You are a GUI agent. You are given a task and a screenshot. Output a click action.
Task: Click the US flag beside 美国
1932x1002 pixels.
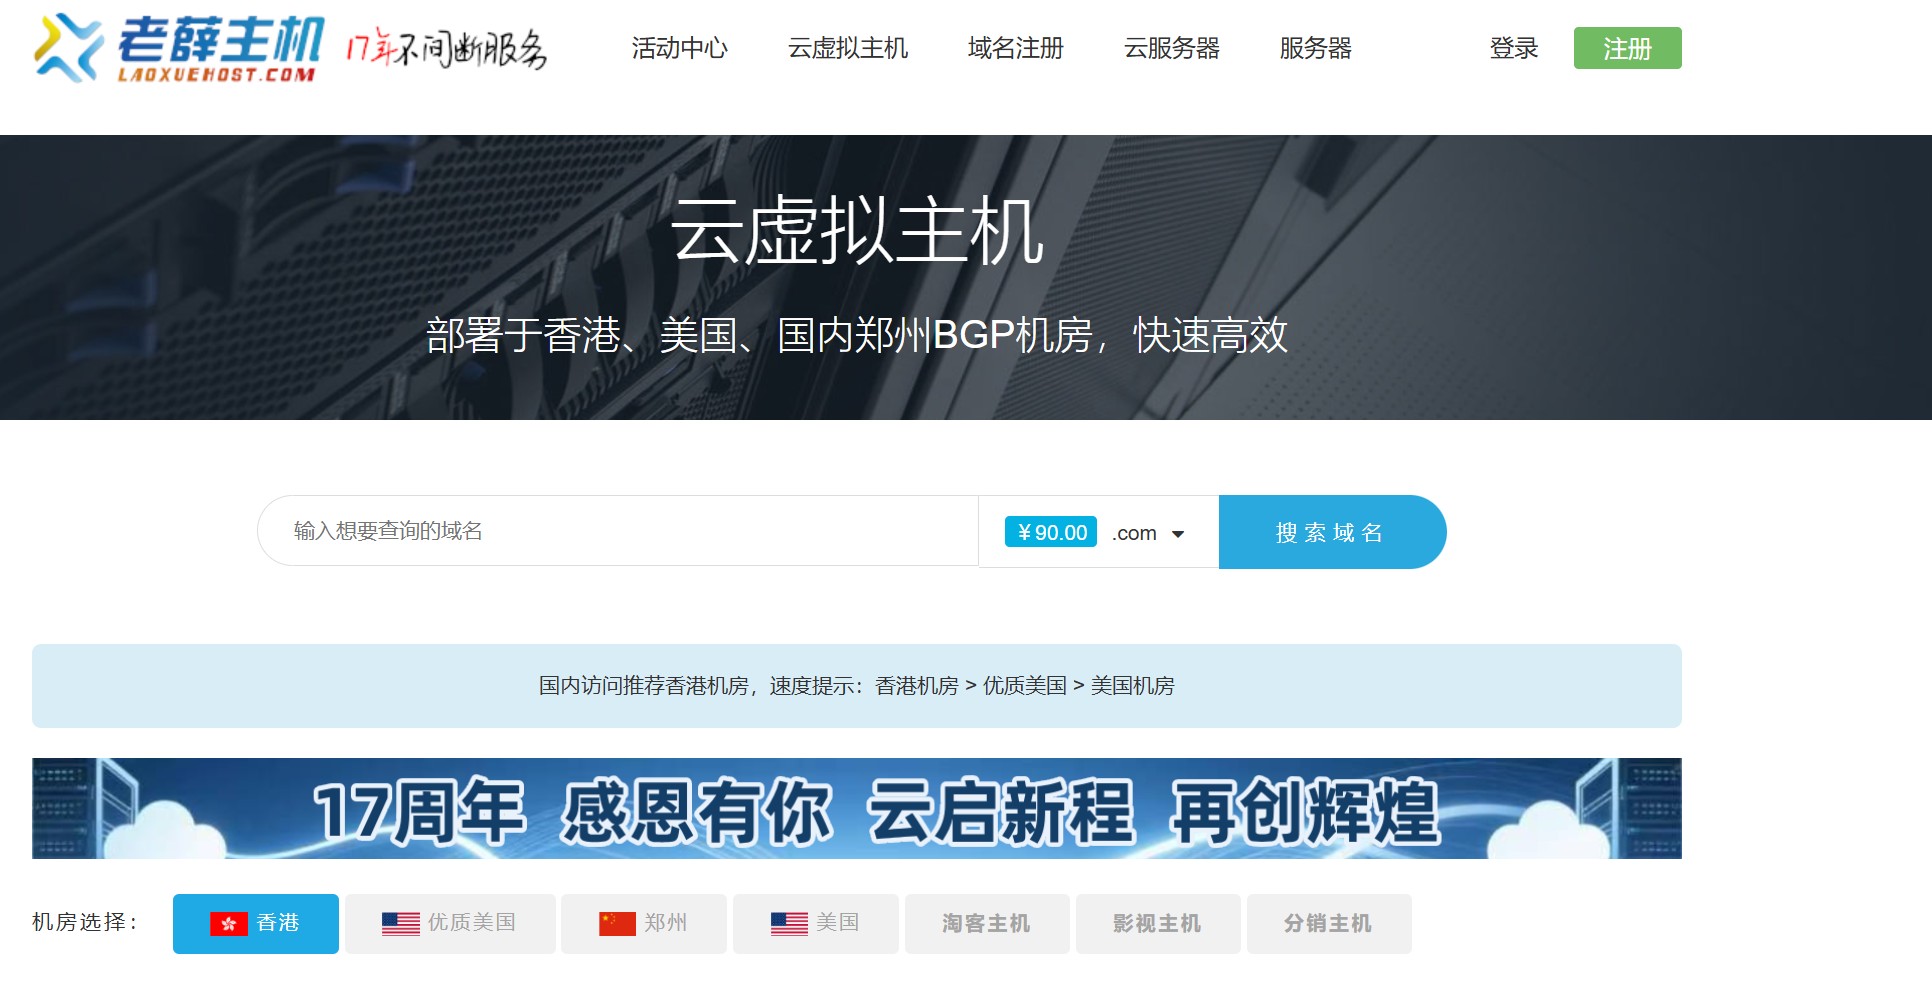click(x=789, y=924)
